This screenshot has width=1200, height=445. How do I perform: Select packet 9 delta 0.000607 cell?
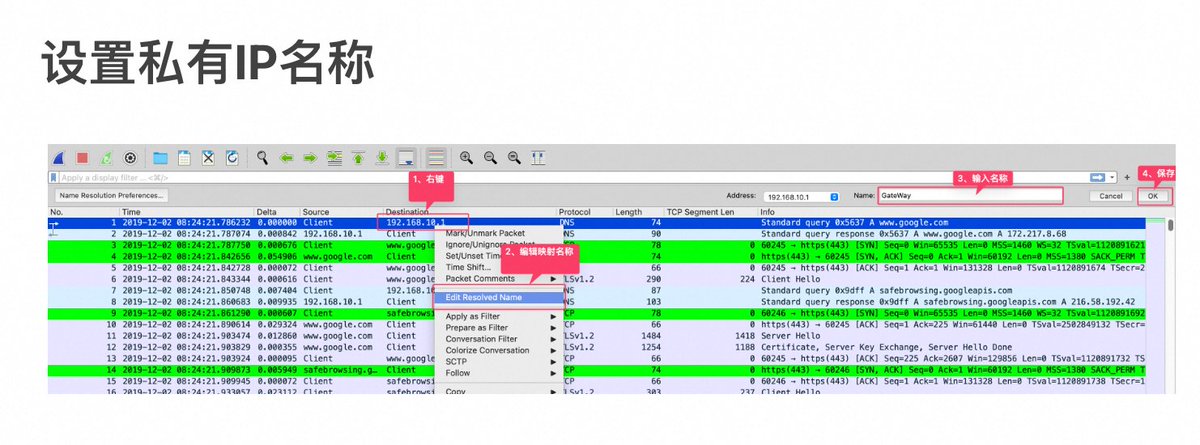[x=277, y=313]
